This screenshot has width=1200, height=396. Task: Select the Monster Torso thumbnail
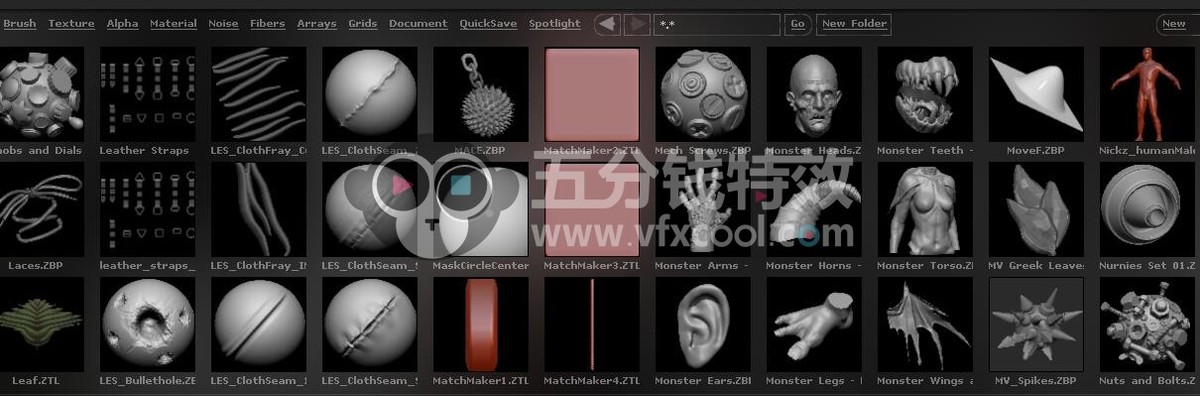(925, 210)
